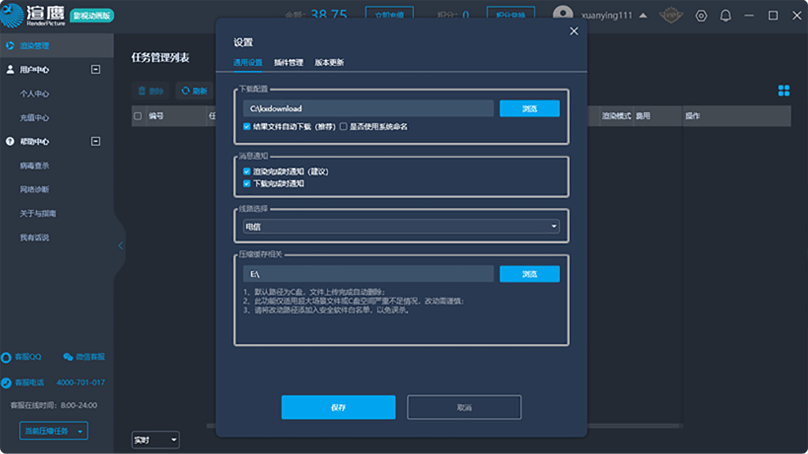Close the 设置 dialog with the X
The width and height of the screenshot is (808, 454).
(574, 31)
